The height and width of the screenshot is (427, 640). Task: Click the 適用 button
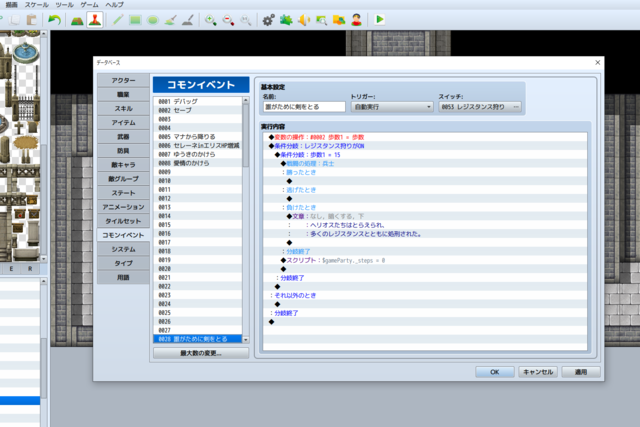click(581, 372)
